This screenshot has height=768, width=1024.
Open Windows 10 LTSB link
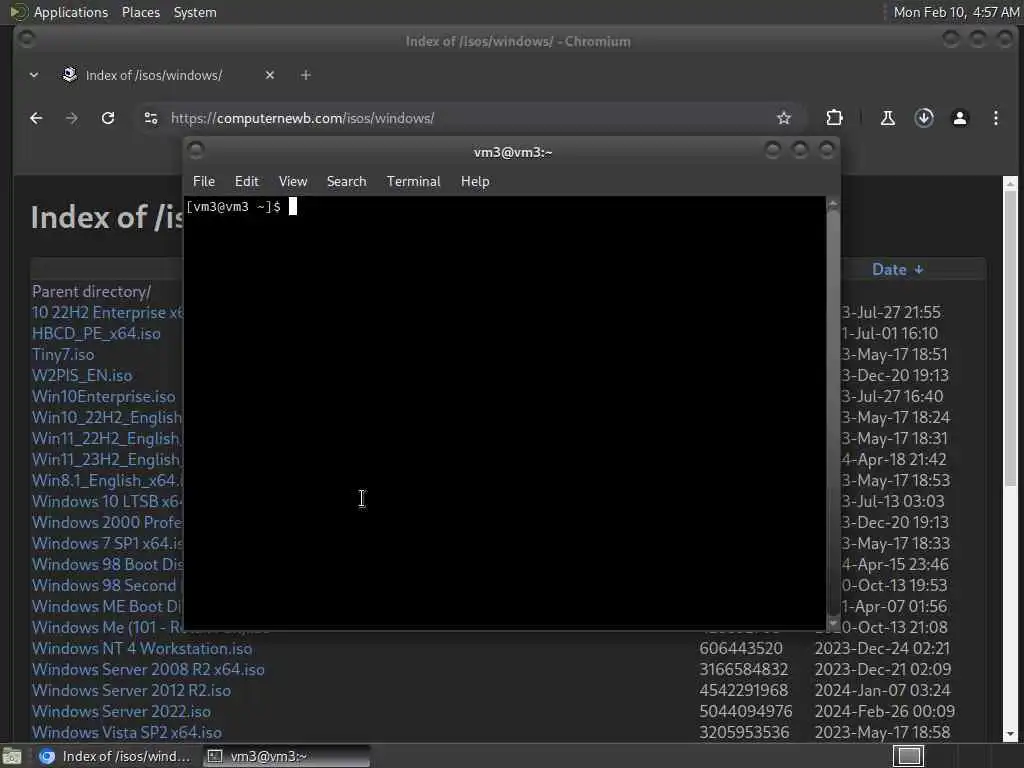(x=108, y=502)
